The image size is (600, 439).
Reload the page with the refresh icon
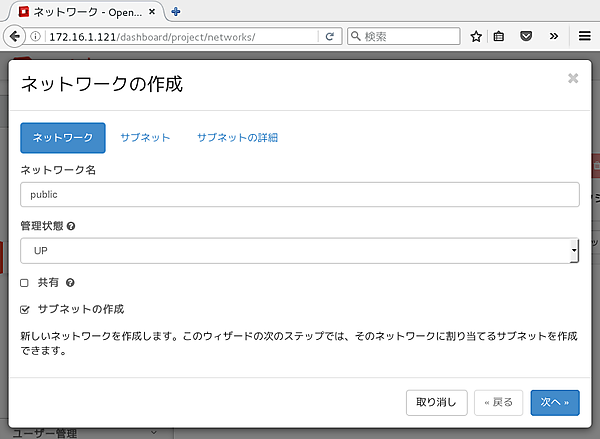(329, 36)
